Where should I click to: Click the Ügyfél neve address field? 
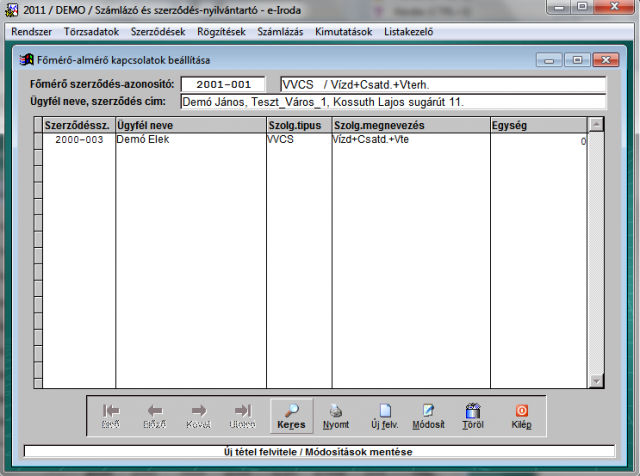pos(392,101)
